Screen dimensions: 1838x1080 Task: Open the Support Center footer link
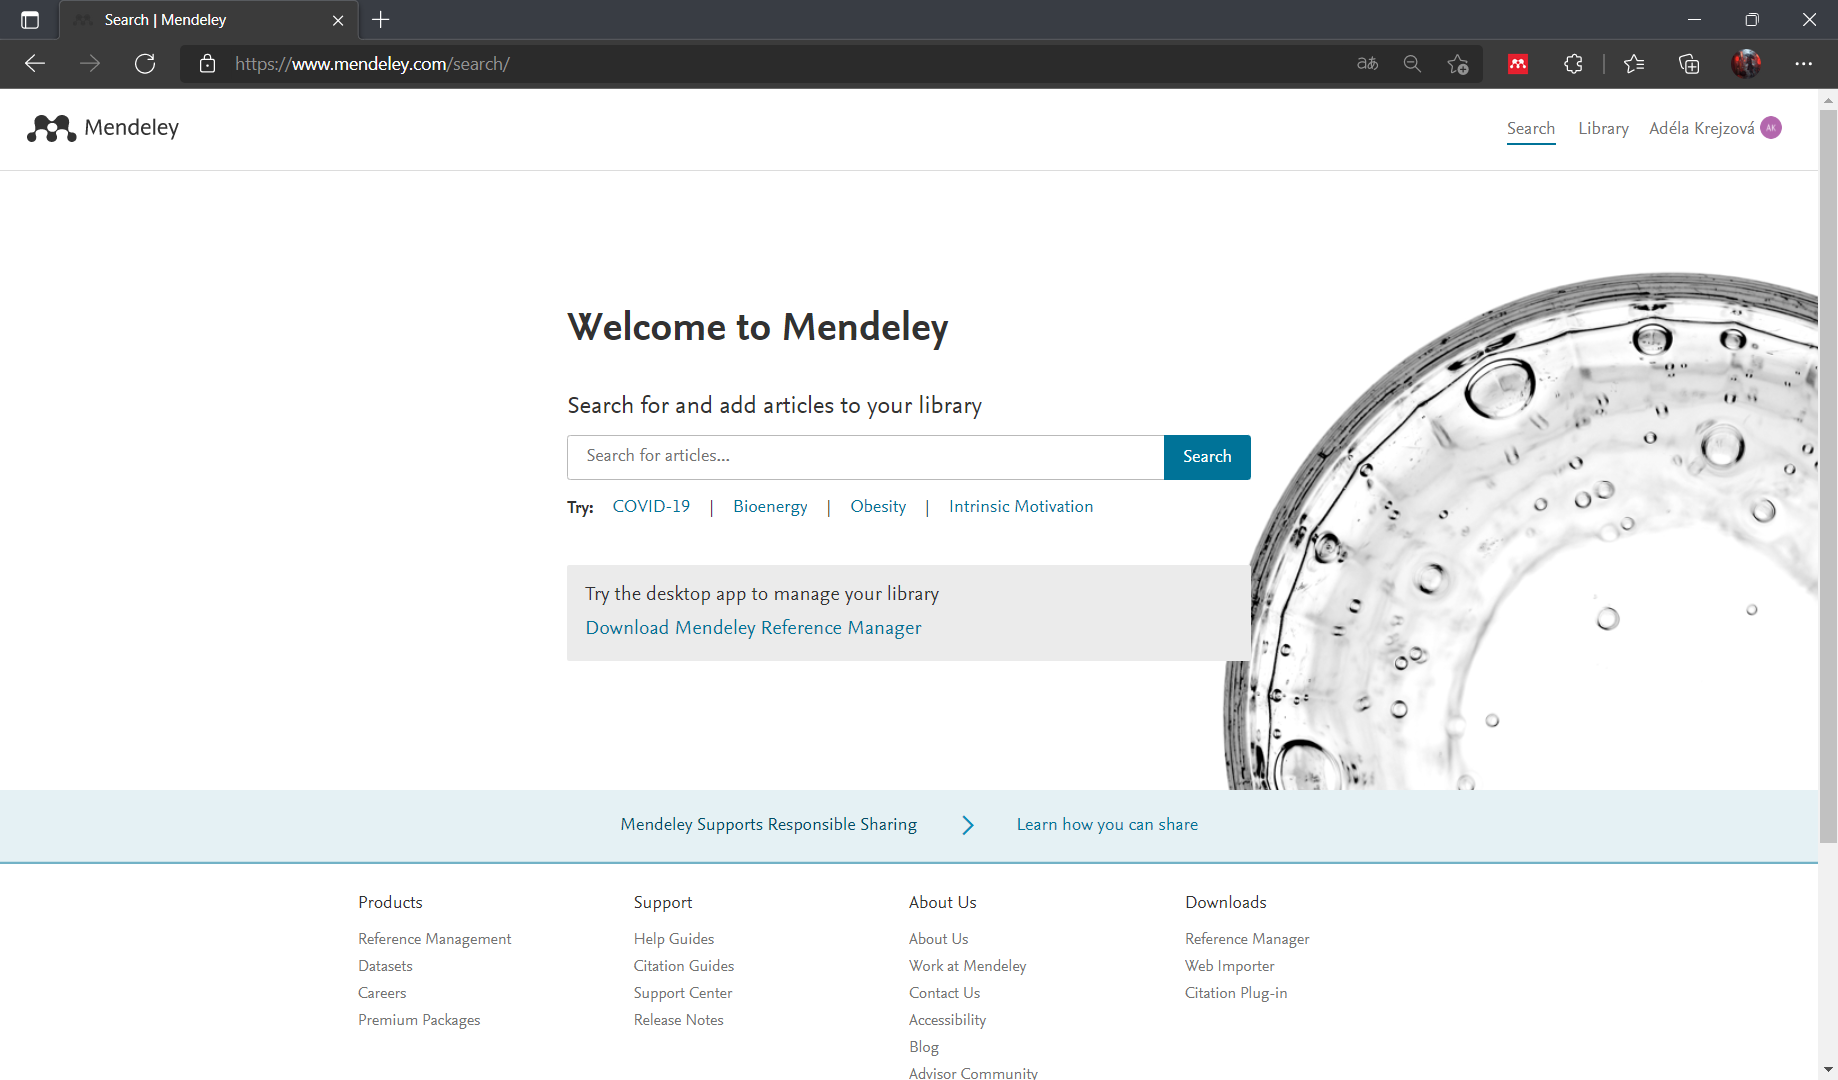(683, 993)
